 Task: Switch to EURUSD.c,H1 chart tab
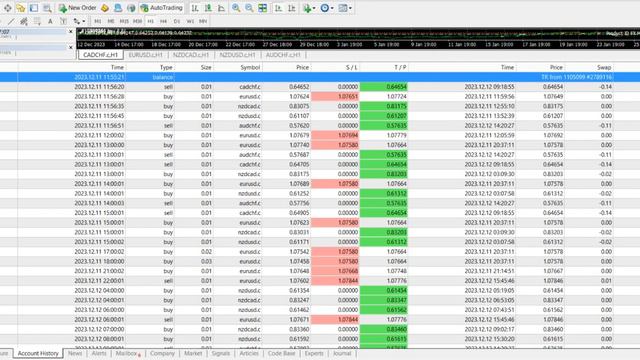pos(146,55)
